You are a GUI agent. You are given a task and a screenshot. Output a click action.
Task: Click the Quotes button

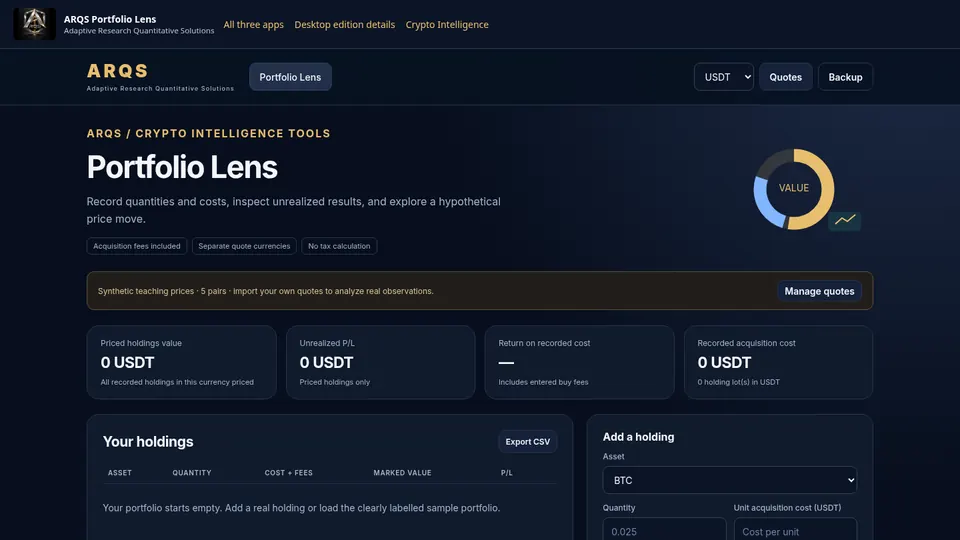click(786, 77)
